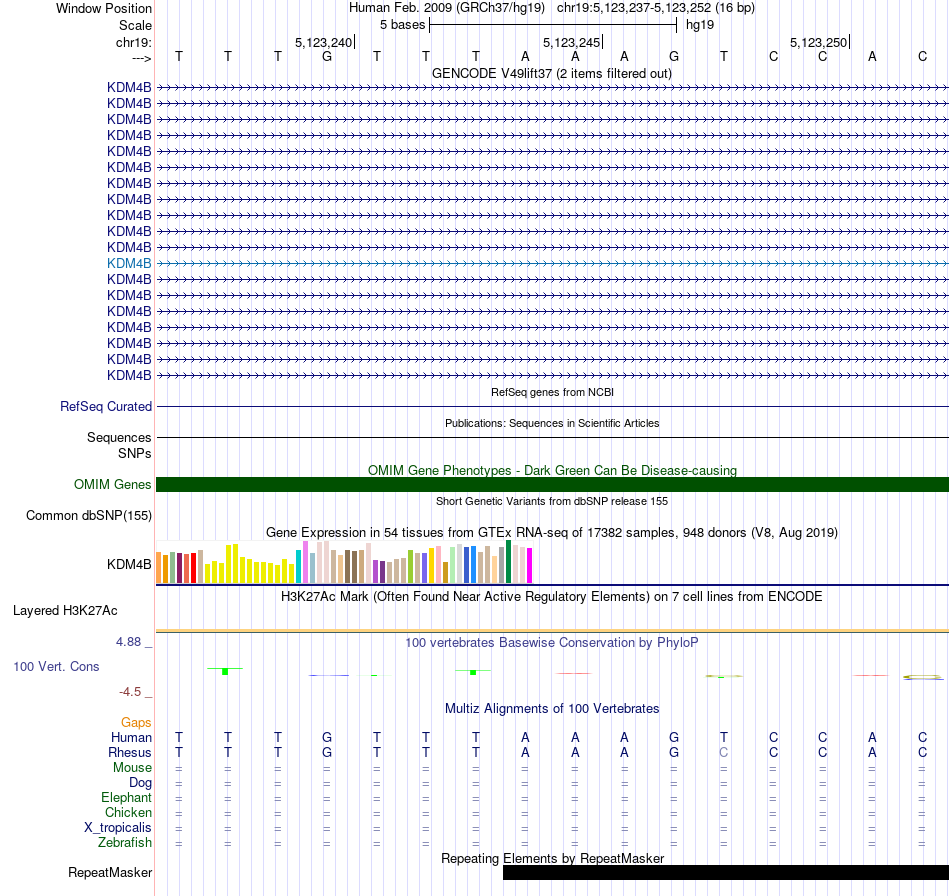Click Short Genetic Variants from dbSNP title

[x=552, y=502]
